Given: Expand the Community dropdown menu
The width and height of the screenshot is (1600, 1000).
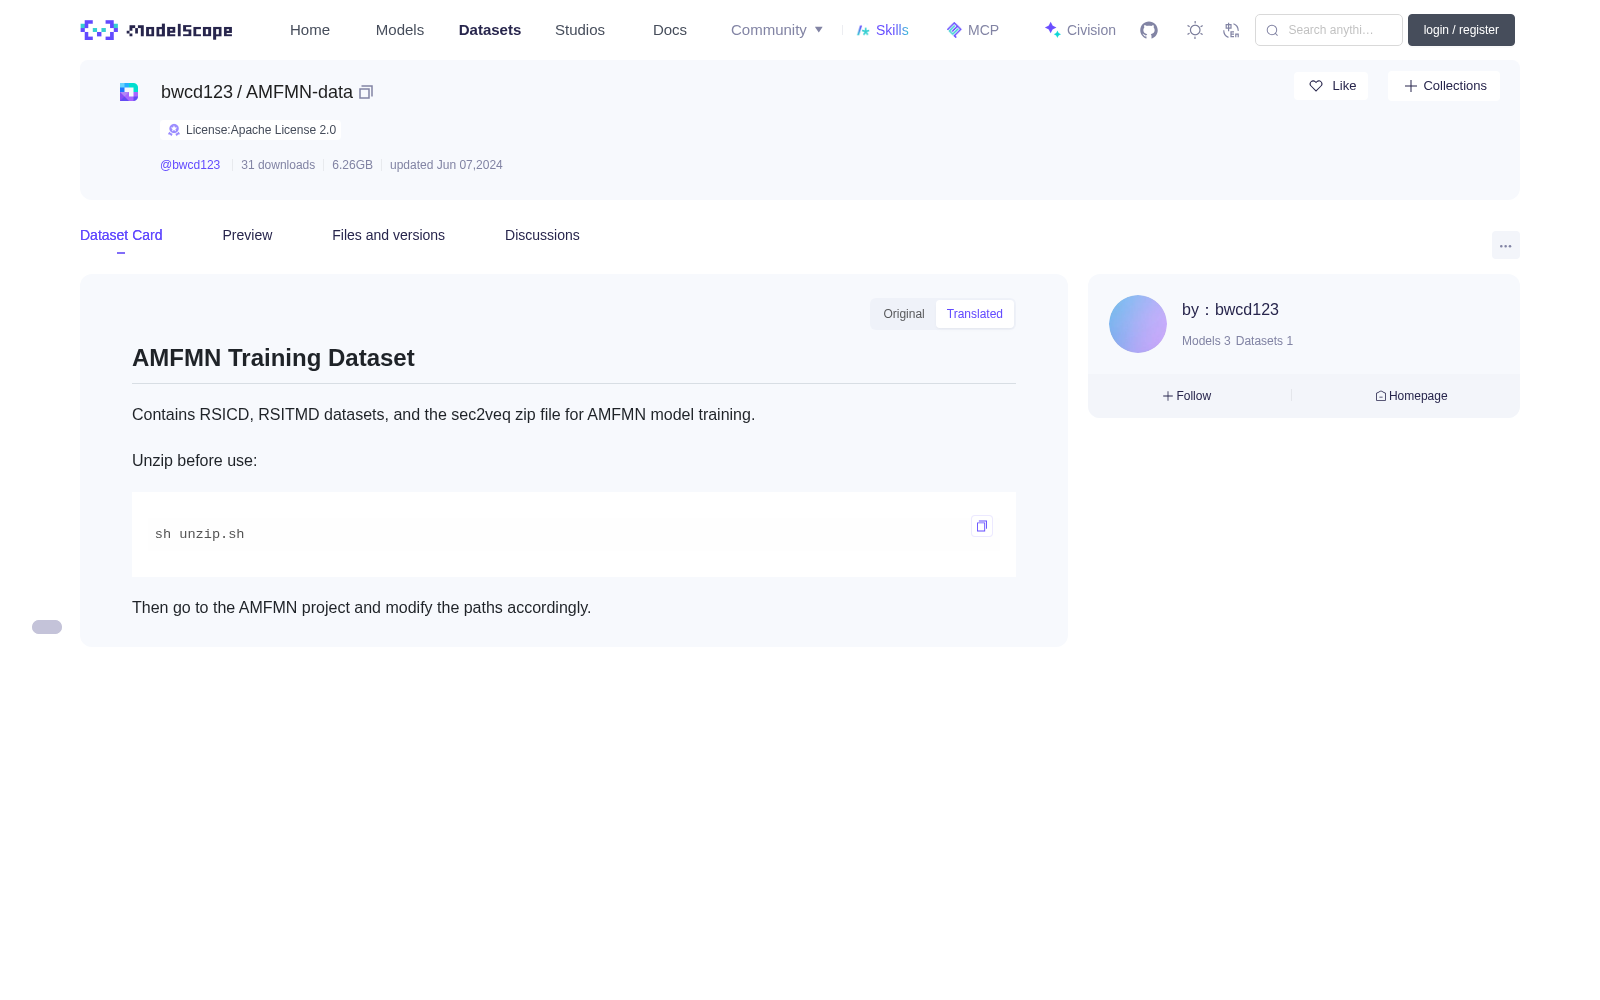Looking at the screenshot, I should tap(777, 30).
